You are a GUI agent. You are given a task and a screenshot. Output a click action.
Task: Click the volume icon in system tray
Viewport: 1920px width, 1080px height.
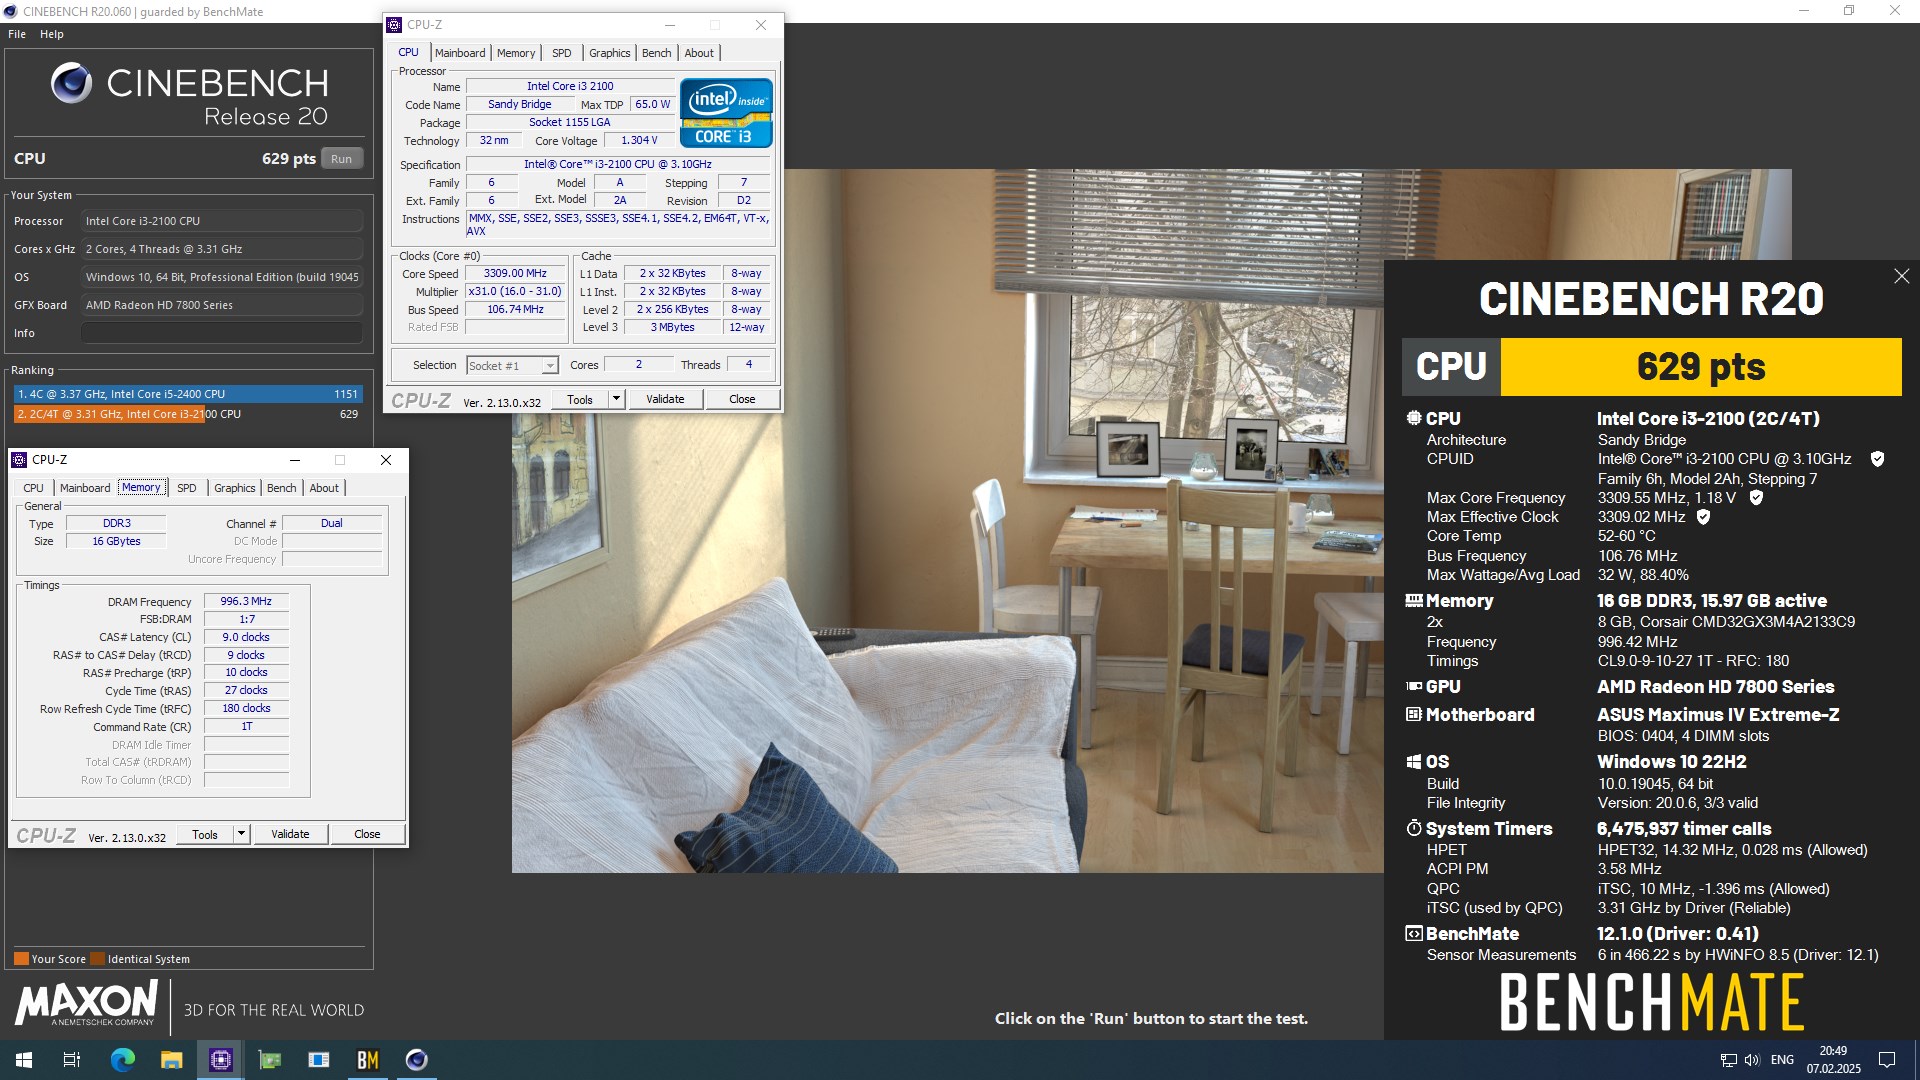(1751, 1060)
